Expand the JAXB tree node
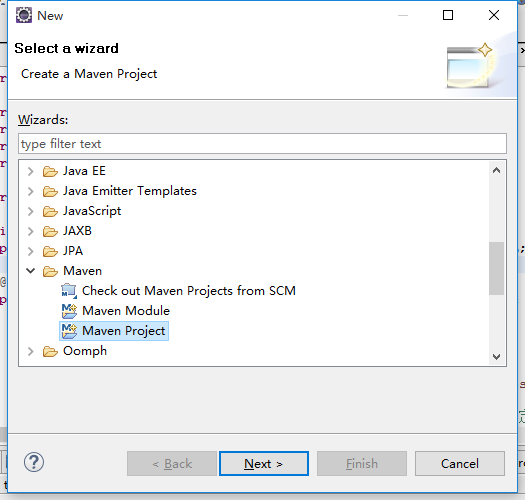The image size is (525, 500). [30, 231]
